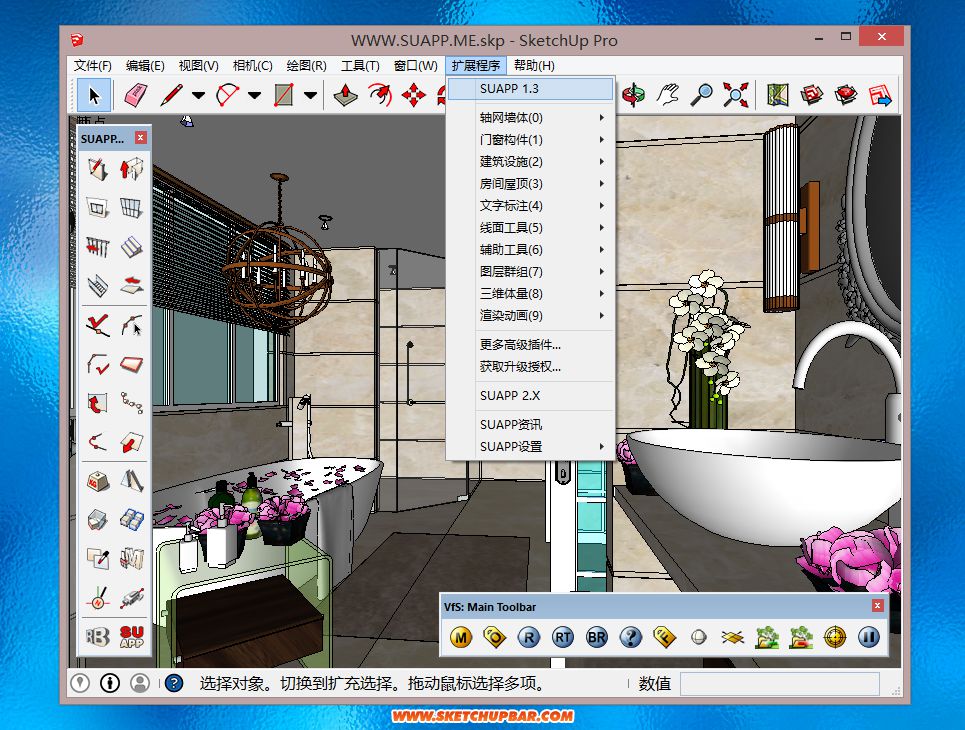Activate the Arc drawing tool

(227, 95)
